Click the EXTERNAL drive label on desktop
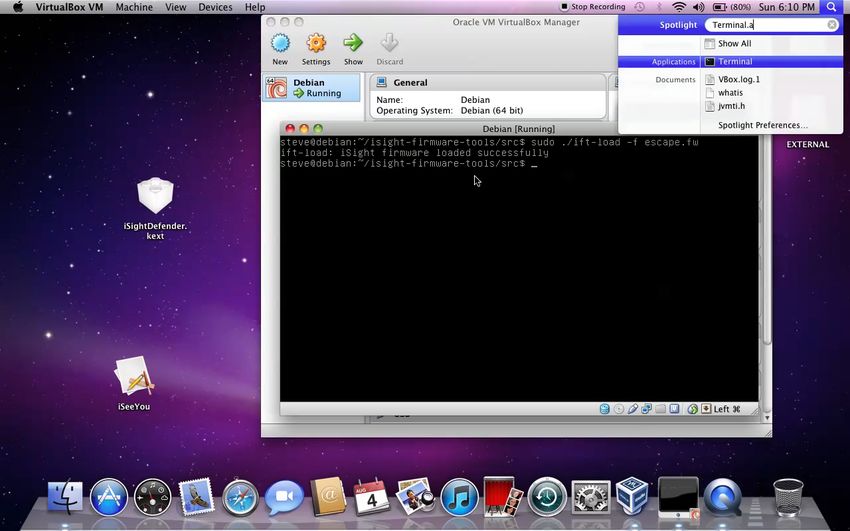Viewport: 850px width, 531px height. pyautogui.click(x=808, y=145)
